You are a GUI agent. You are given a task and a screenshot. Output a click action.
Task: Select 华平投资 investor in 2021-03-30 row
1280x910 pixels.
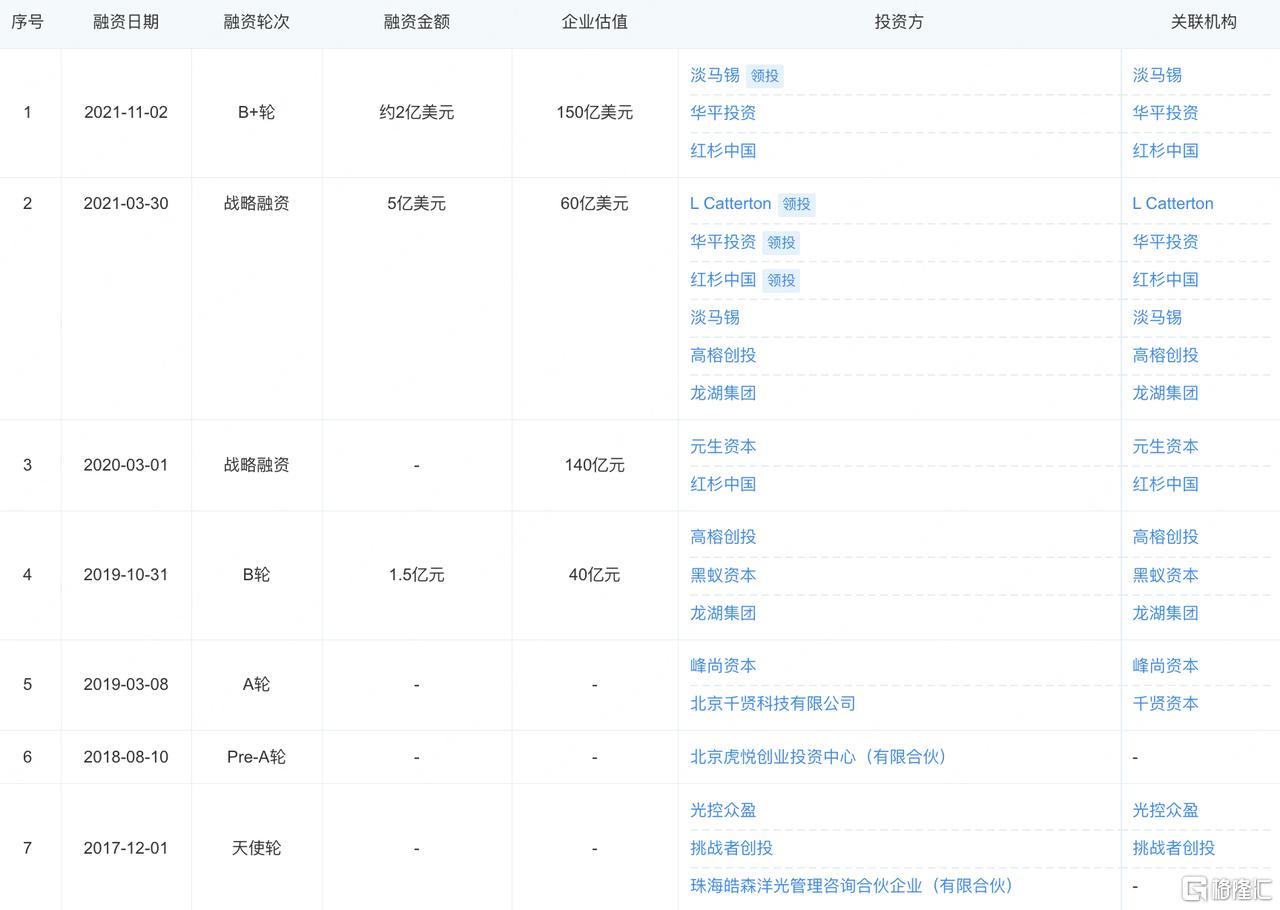(723, 242)
